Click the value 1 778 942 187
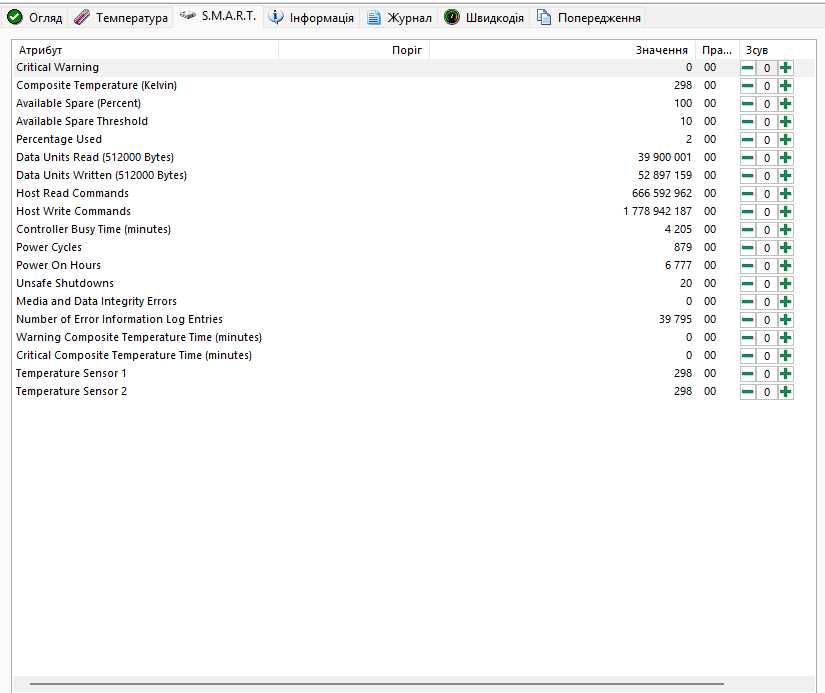This screenshot has width=825, height=693. tap(657, 212)
